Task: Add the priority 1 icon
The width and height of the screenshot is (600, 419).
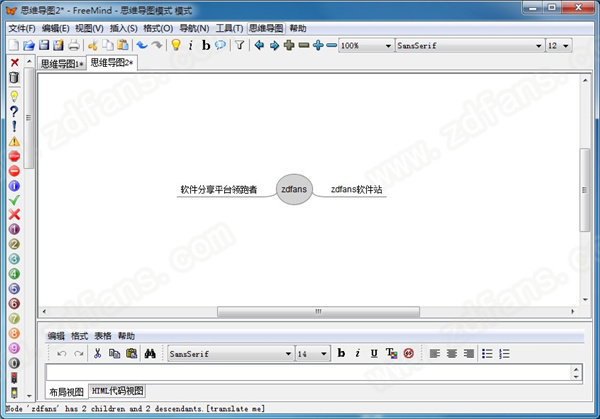Action: pos(14,229)
